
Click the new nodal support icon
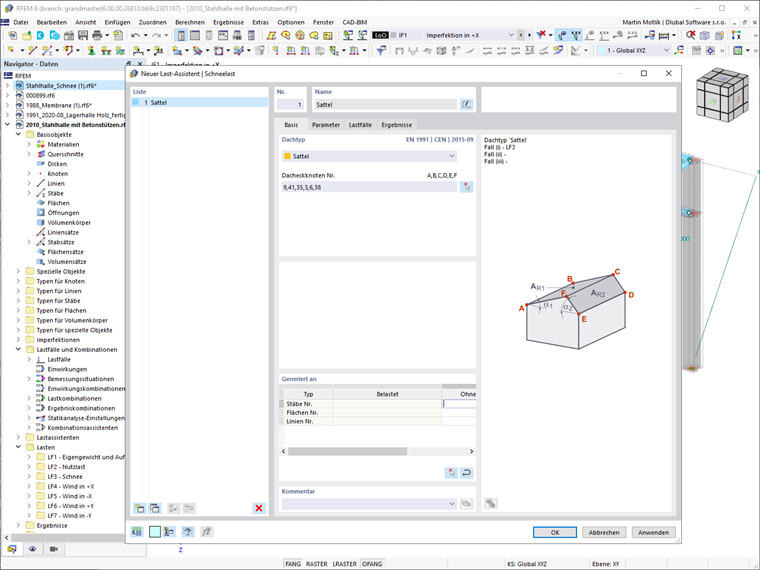(x=91, y=50)
